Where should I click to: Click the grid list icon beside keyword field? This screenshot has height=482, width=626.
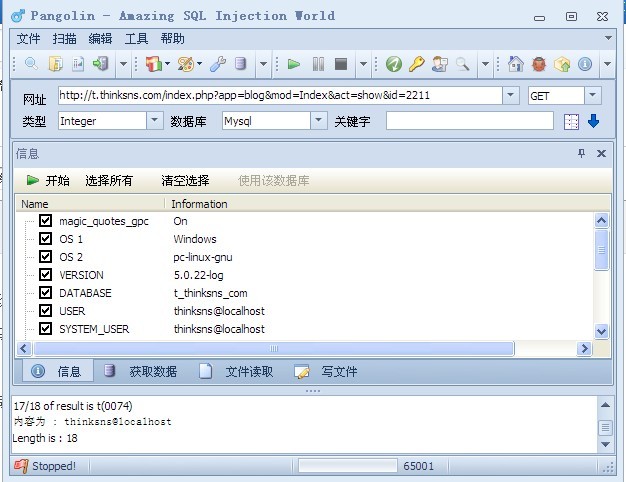(x=571, y=122)
